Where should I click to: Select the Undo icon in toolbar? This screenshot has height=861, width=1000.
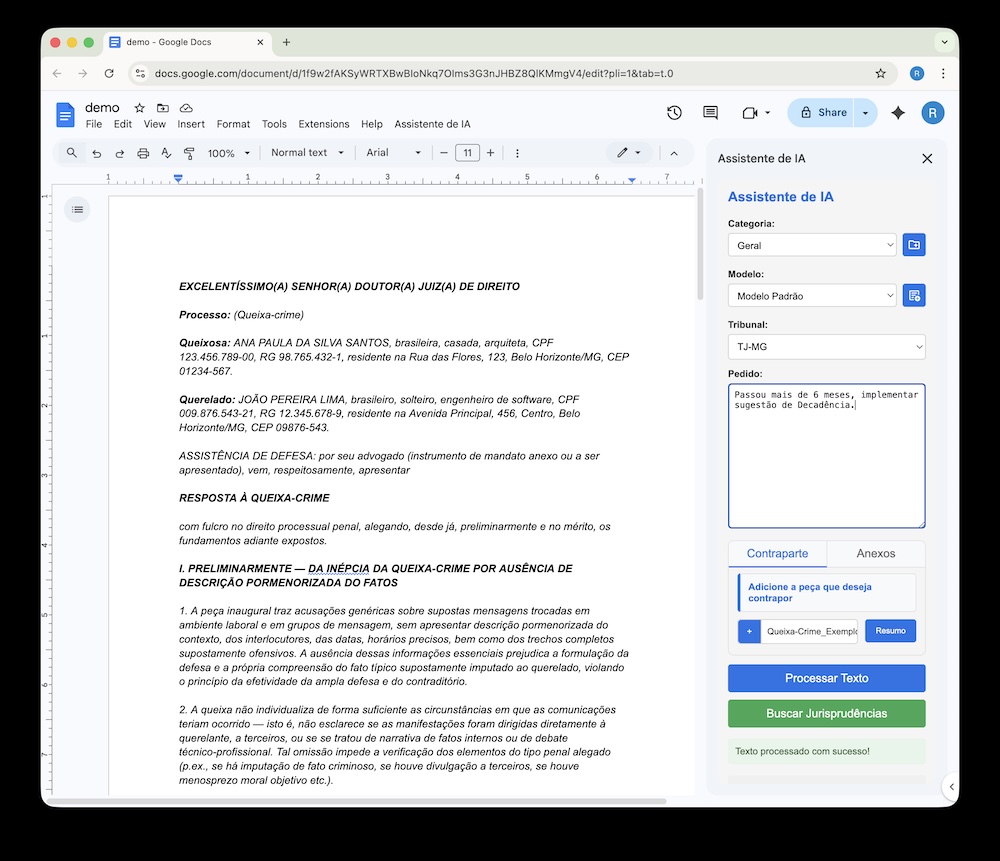[x=95, y=152]
